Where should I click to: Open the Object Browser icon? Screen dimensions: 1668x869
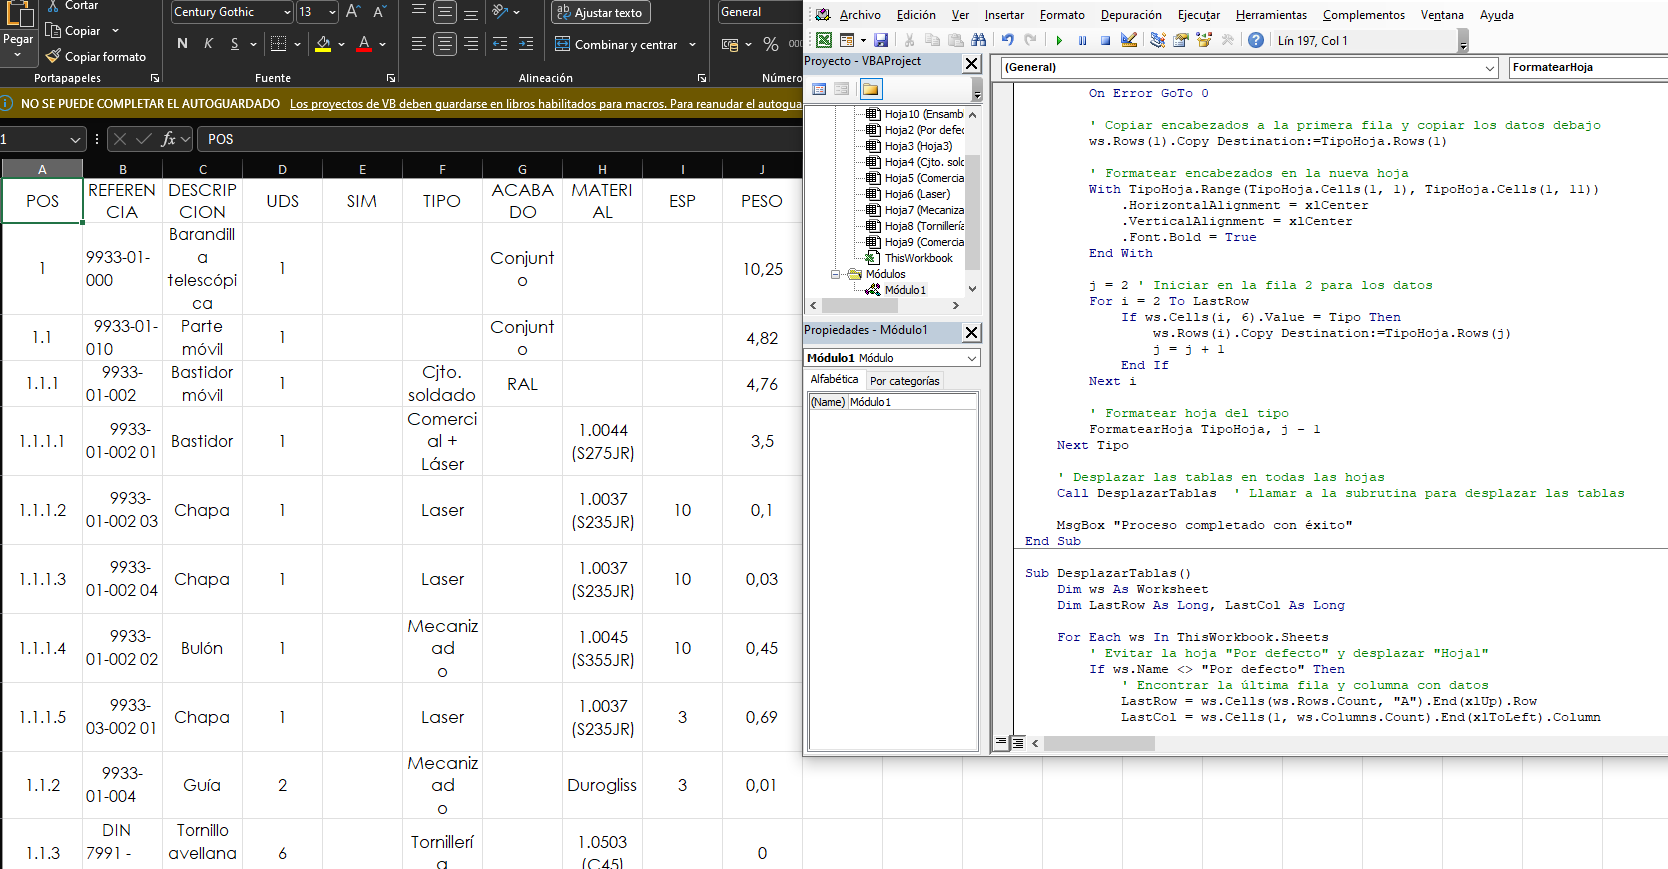coord(1204,40)
